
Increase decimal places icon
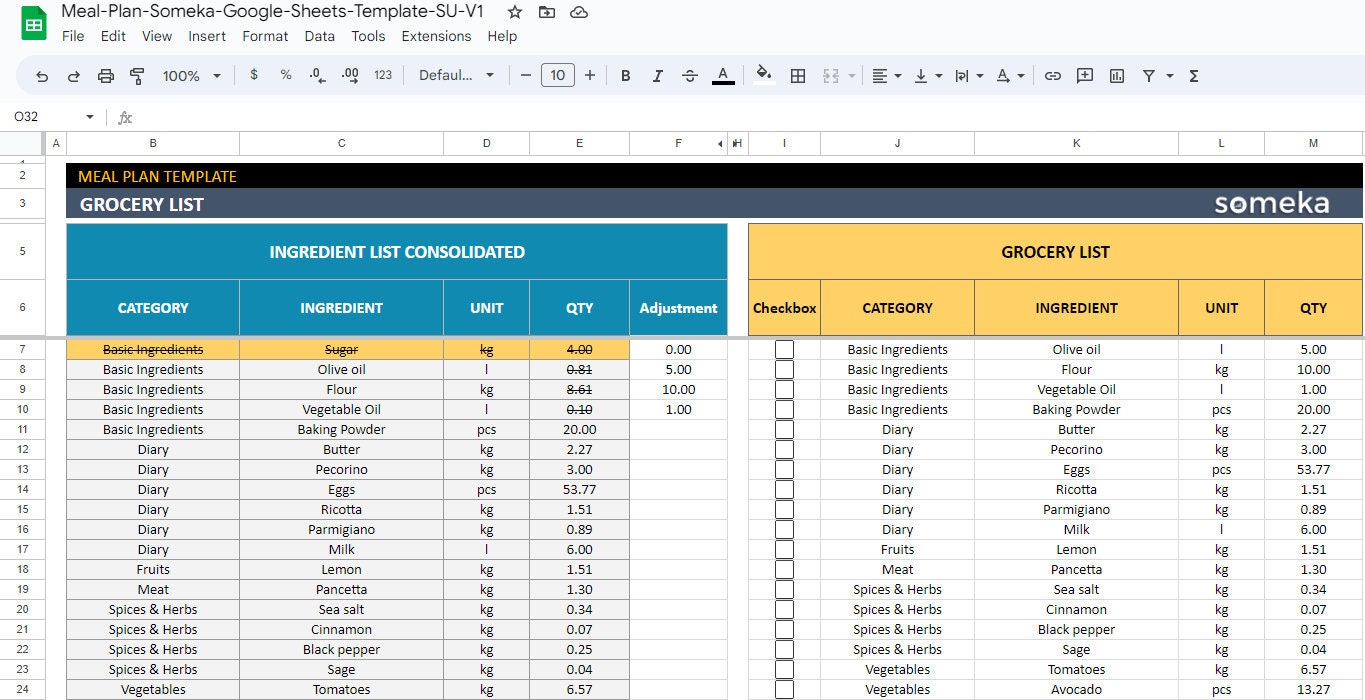coord(350,75)
